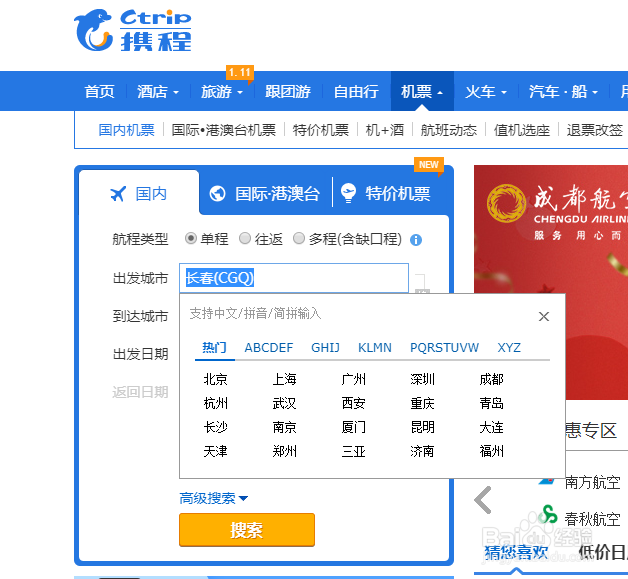Viewport: 628px width, 579px height.
Task: Select the 单程 radio button
Action: click(191, 239)
